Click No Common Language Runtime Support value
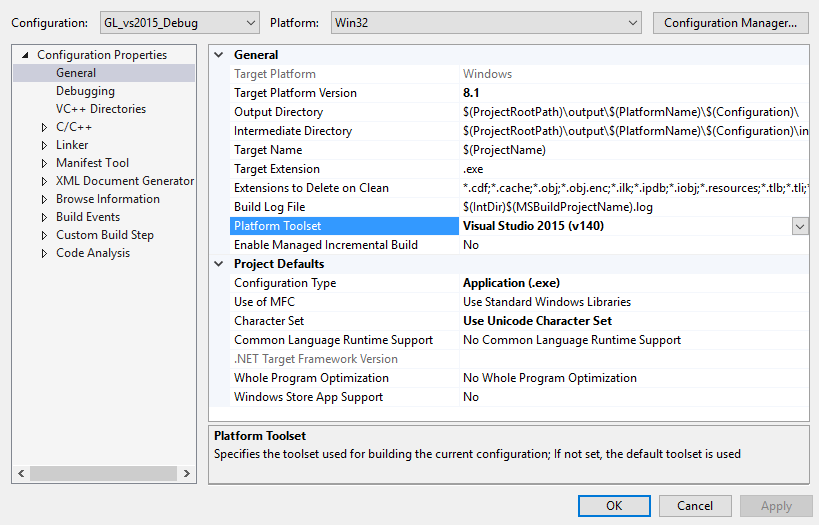This screenshot has height=525, width=819. [572, 340]
